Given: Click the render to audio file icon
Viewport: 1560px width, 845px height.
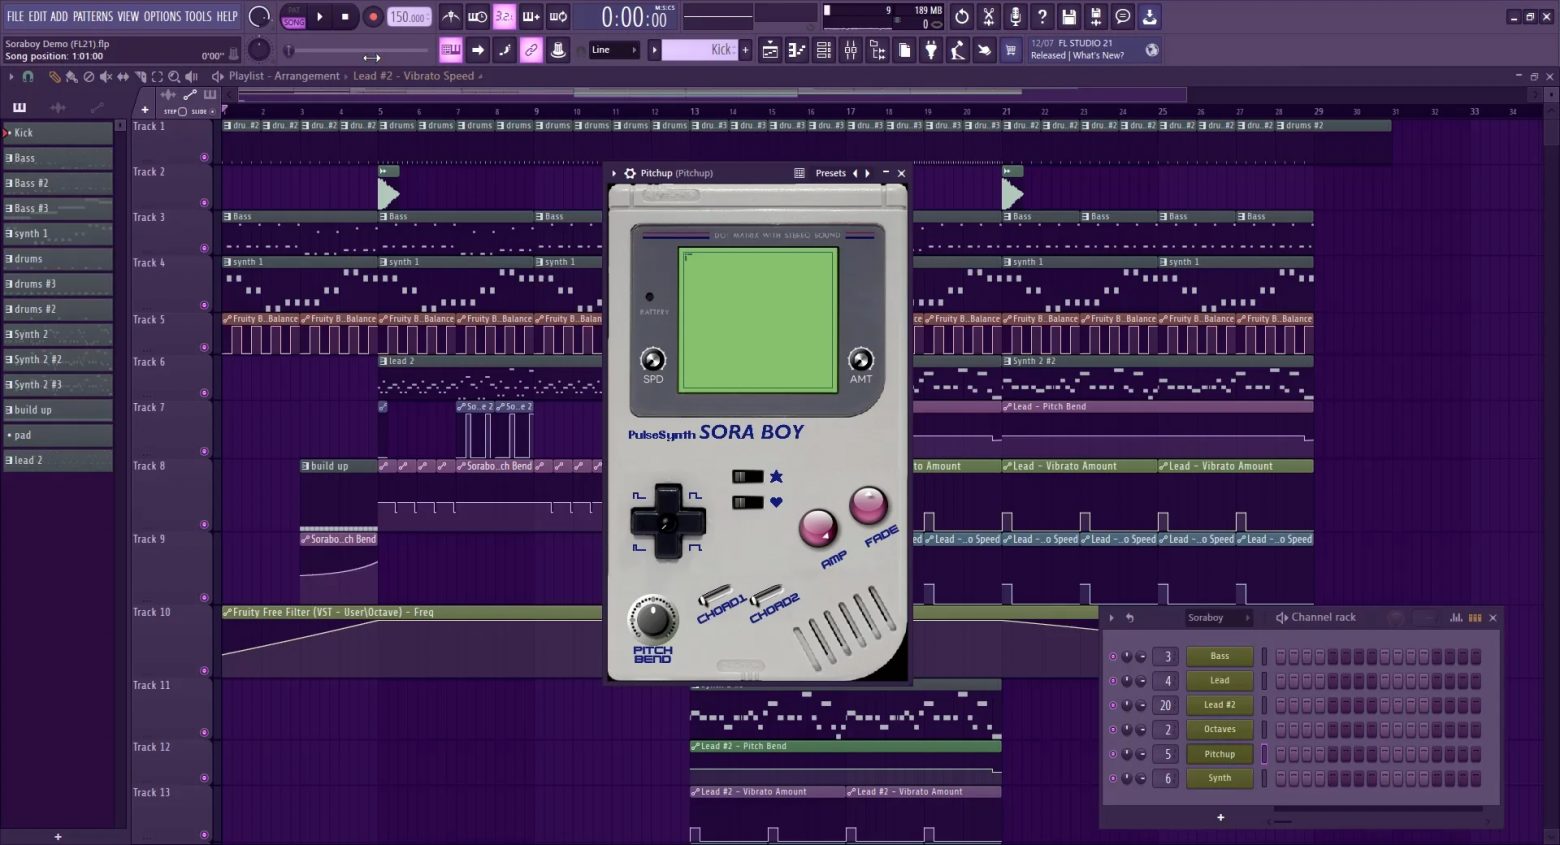Looking at the screenshot, I should (1096, 17).
